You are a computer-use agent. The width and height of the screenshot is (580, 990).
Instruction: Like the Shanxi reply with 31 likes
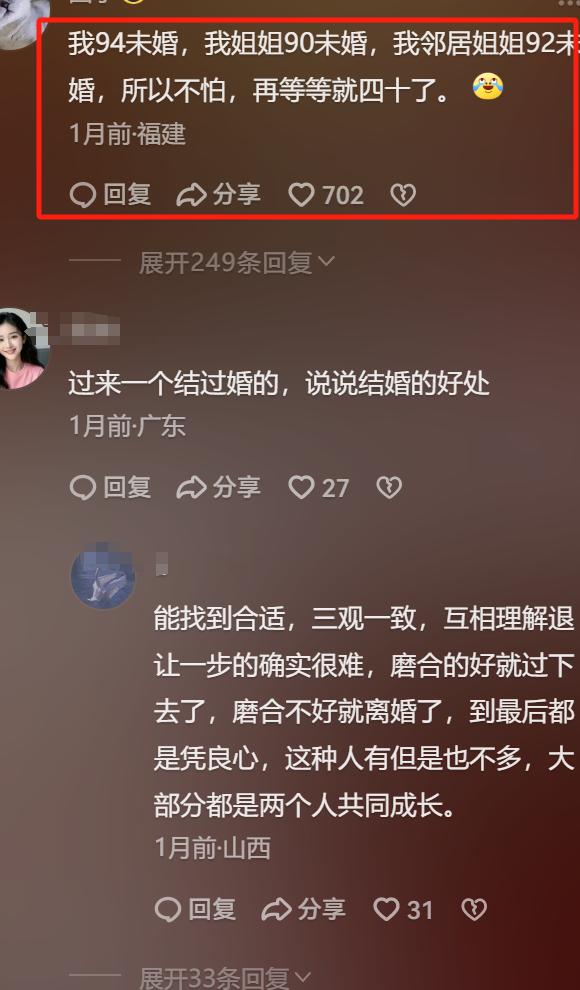click(x=403, y=909)
